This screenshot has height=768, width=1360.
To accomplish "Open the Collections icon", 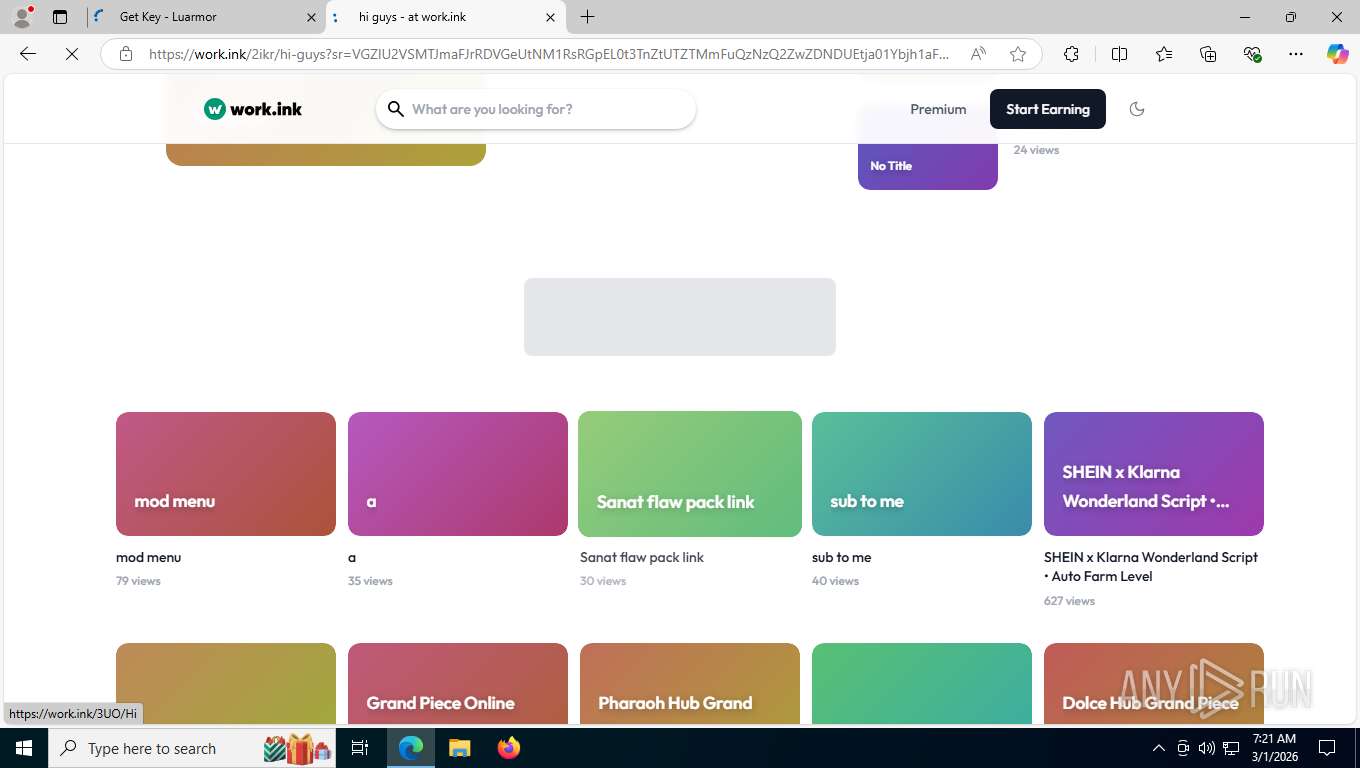I will pos(1208,54).
